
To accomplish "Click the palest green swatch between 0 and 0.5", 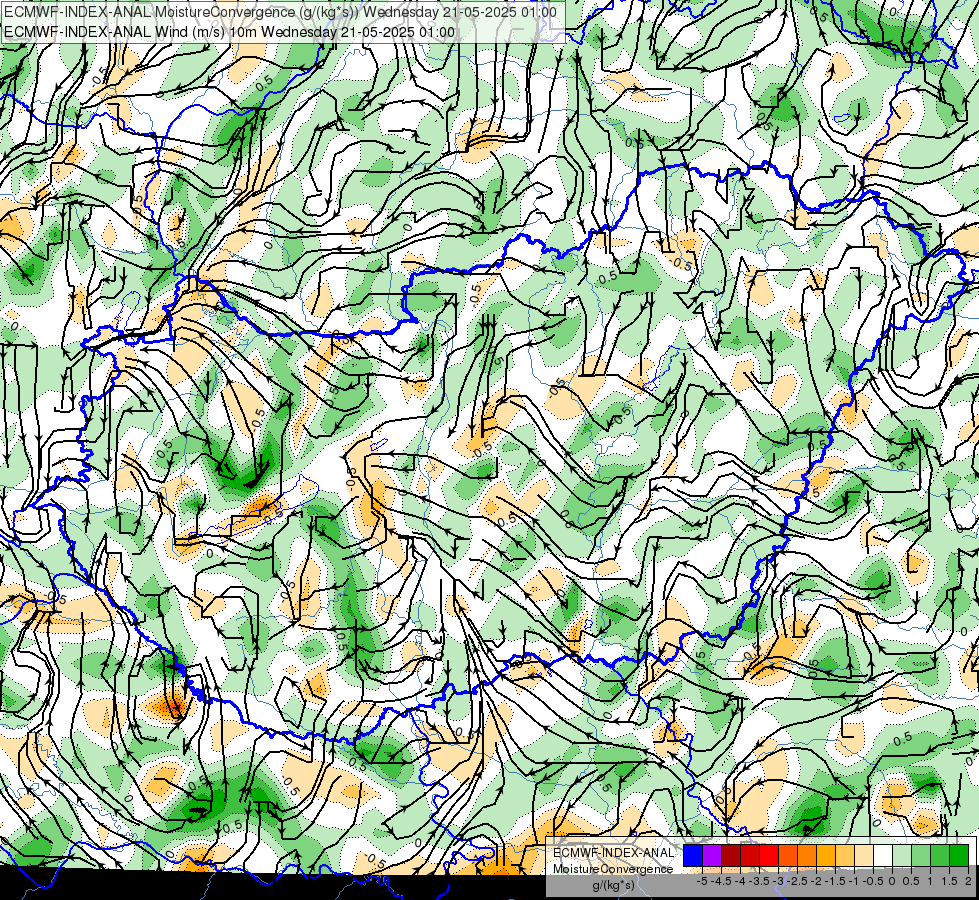I will tap(902, 856).
